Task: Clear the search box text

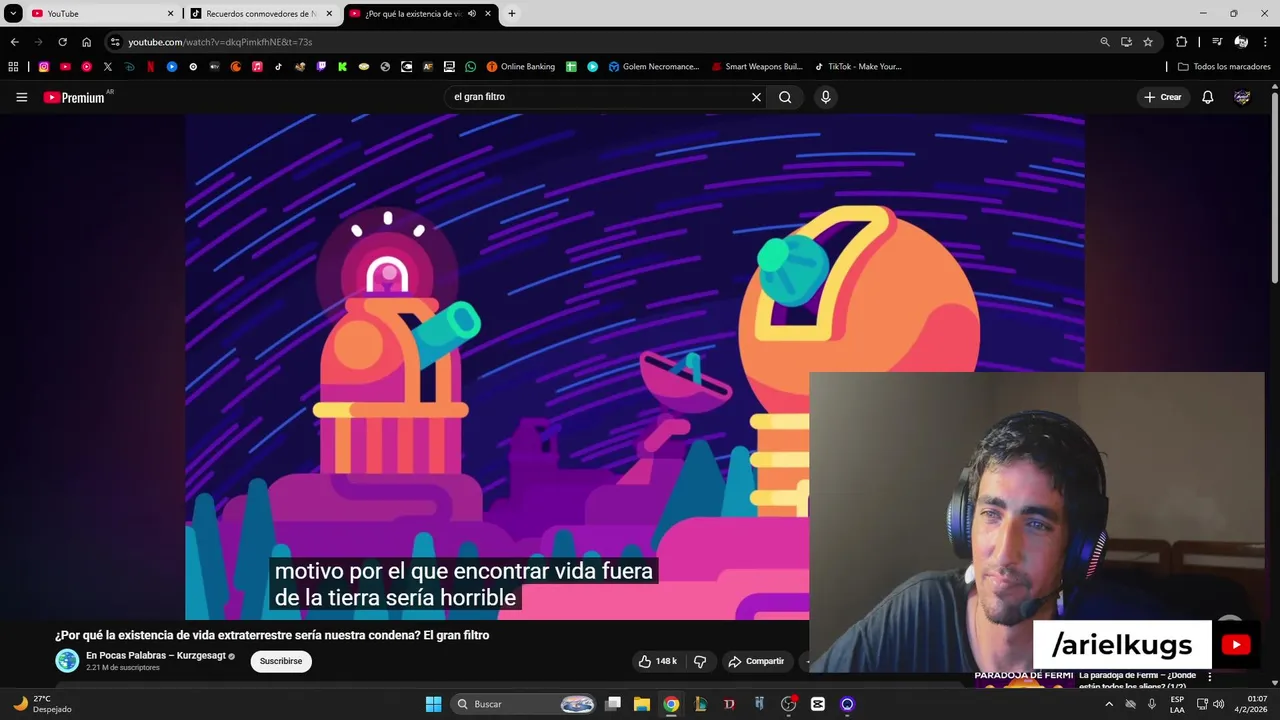Action: click(x=756, y=97)
